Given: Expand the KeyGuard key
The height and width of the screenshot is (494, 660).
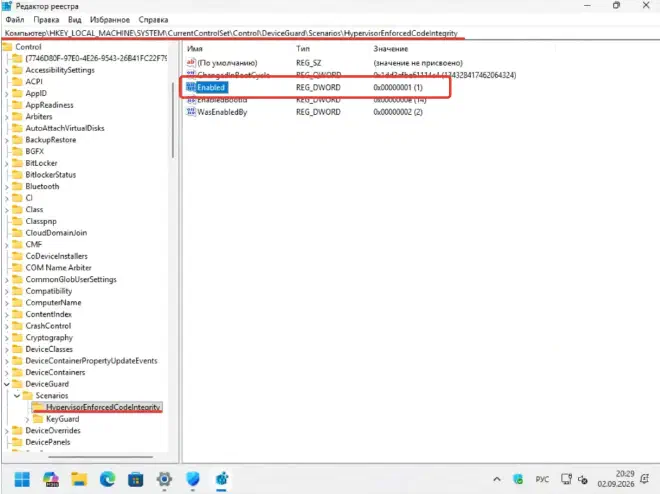Looking at the screenshot, I should [27, 420].
